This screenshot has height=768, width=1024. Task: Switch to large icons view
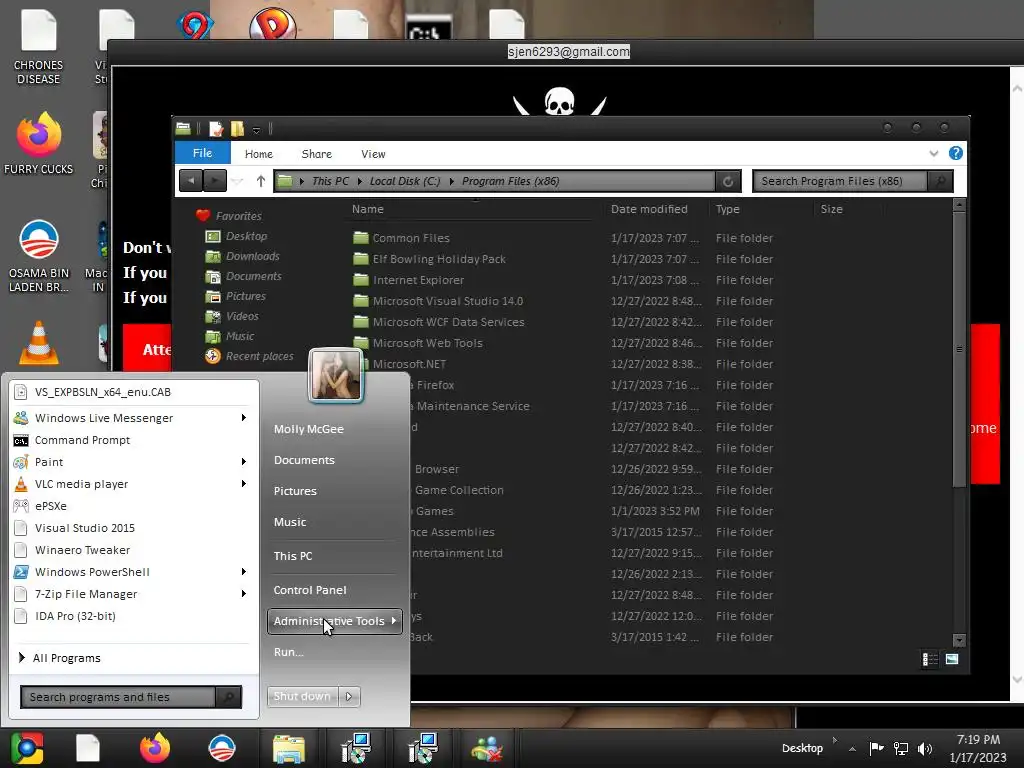[x=952, y=660]
